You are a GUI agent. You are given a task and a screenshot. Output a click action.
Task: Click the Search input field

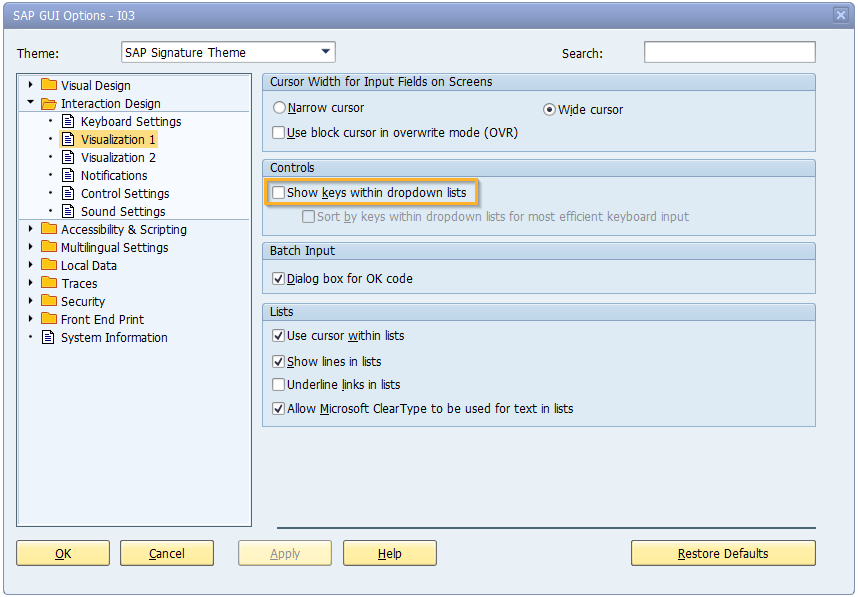729,52
